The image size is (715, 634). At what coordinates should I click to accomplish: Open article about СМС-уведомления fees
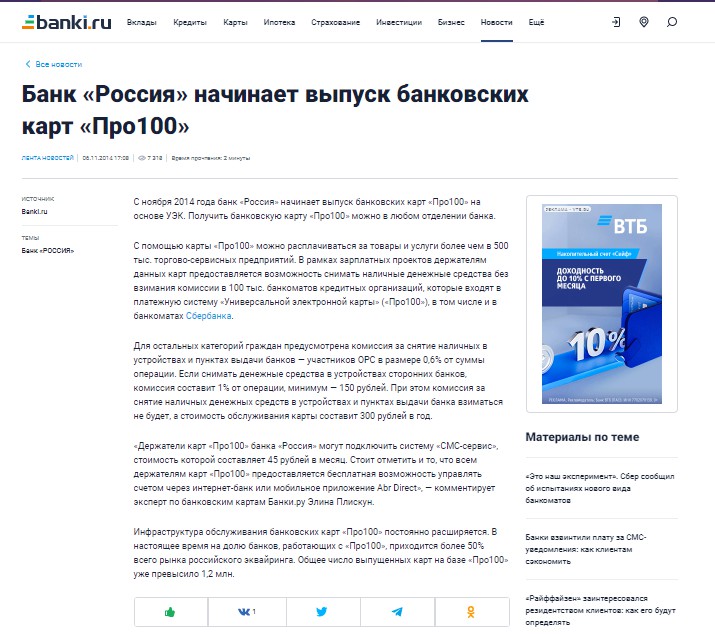(585, 549)
